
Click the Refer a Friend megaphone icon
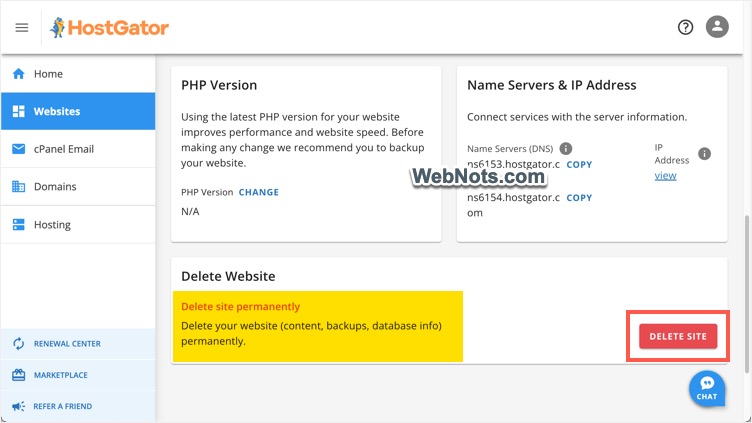[19, 406]
